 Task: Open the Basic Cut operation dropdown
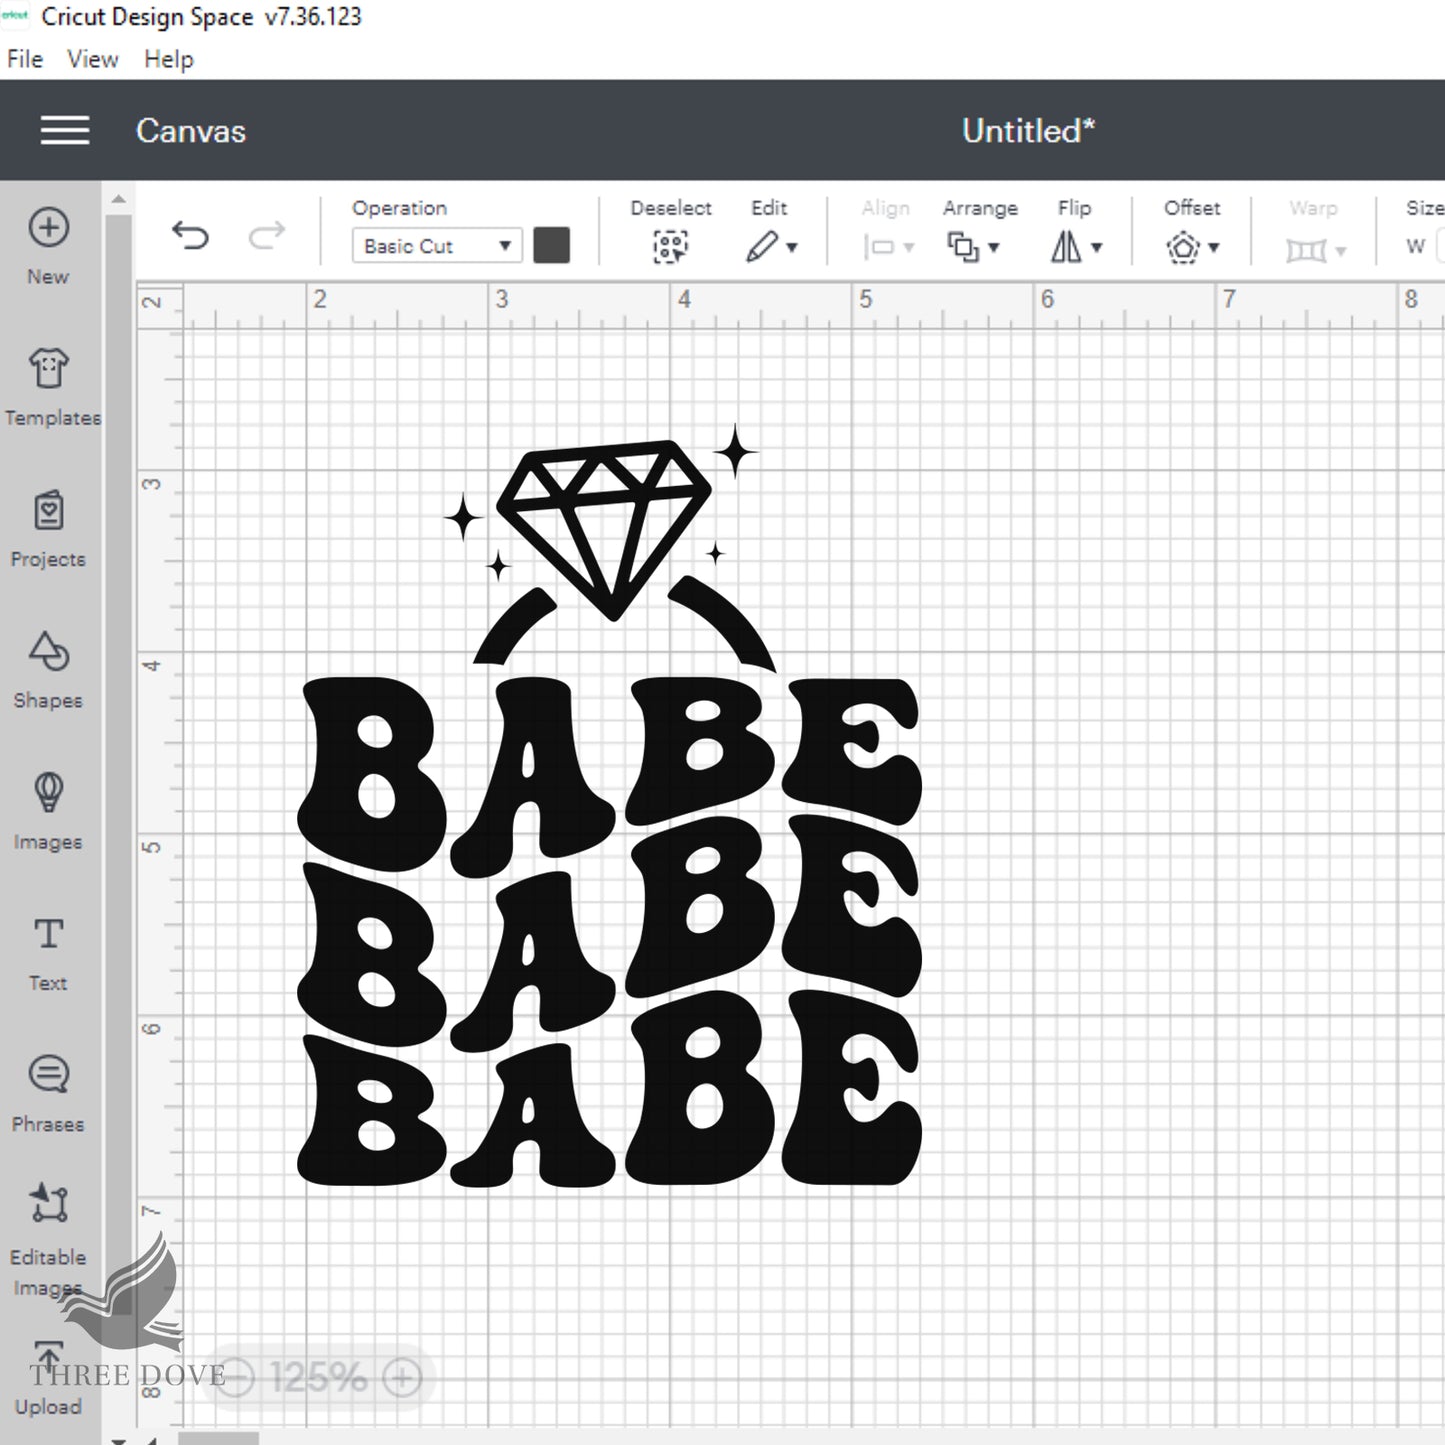click(437, 246)
